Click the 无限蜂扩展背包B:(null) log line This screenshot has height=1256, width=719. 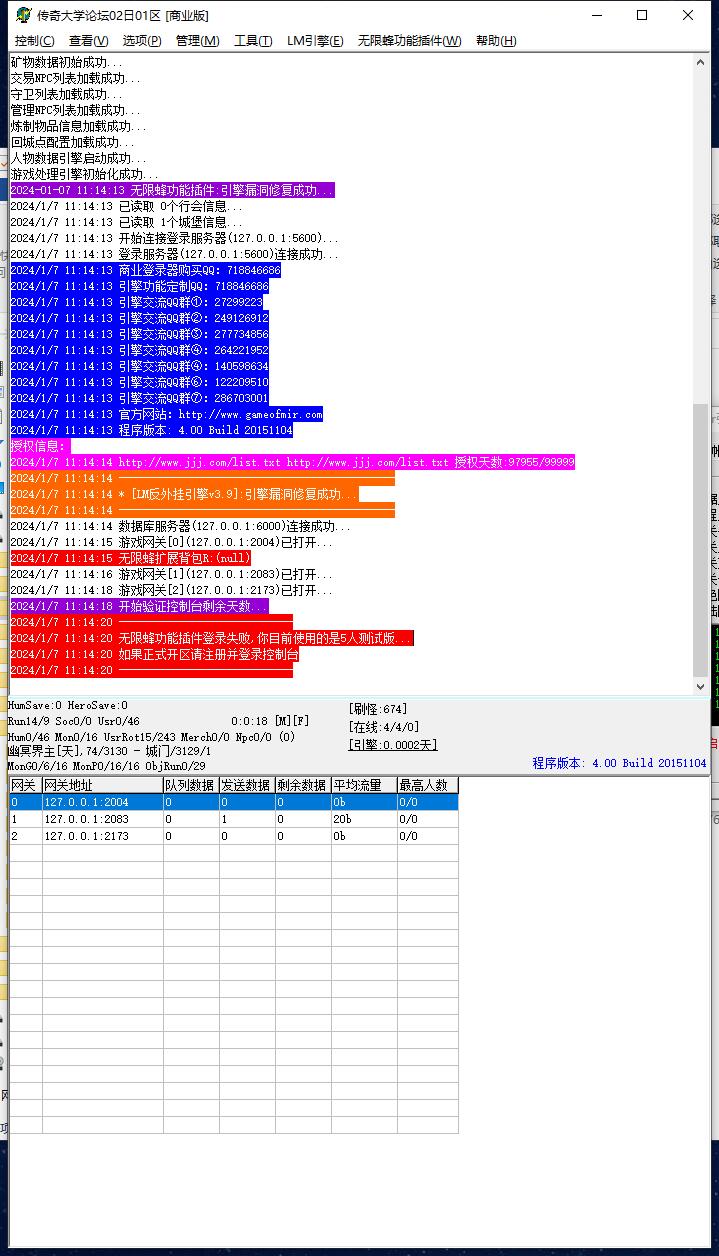[x=131, y=558]
